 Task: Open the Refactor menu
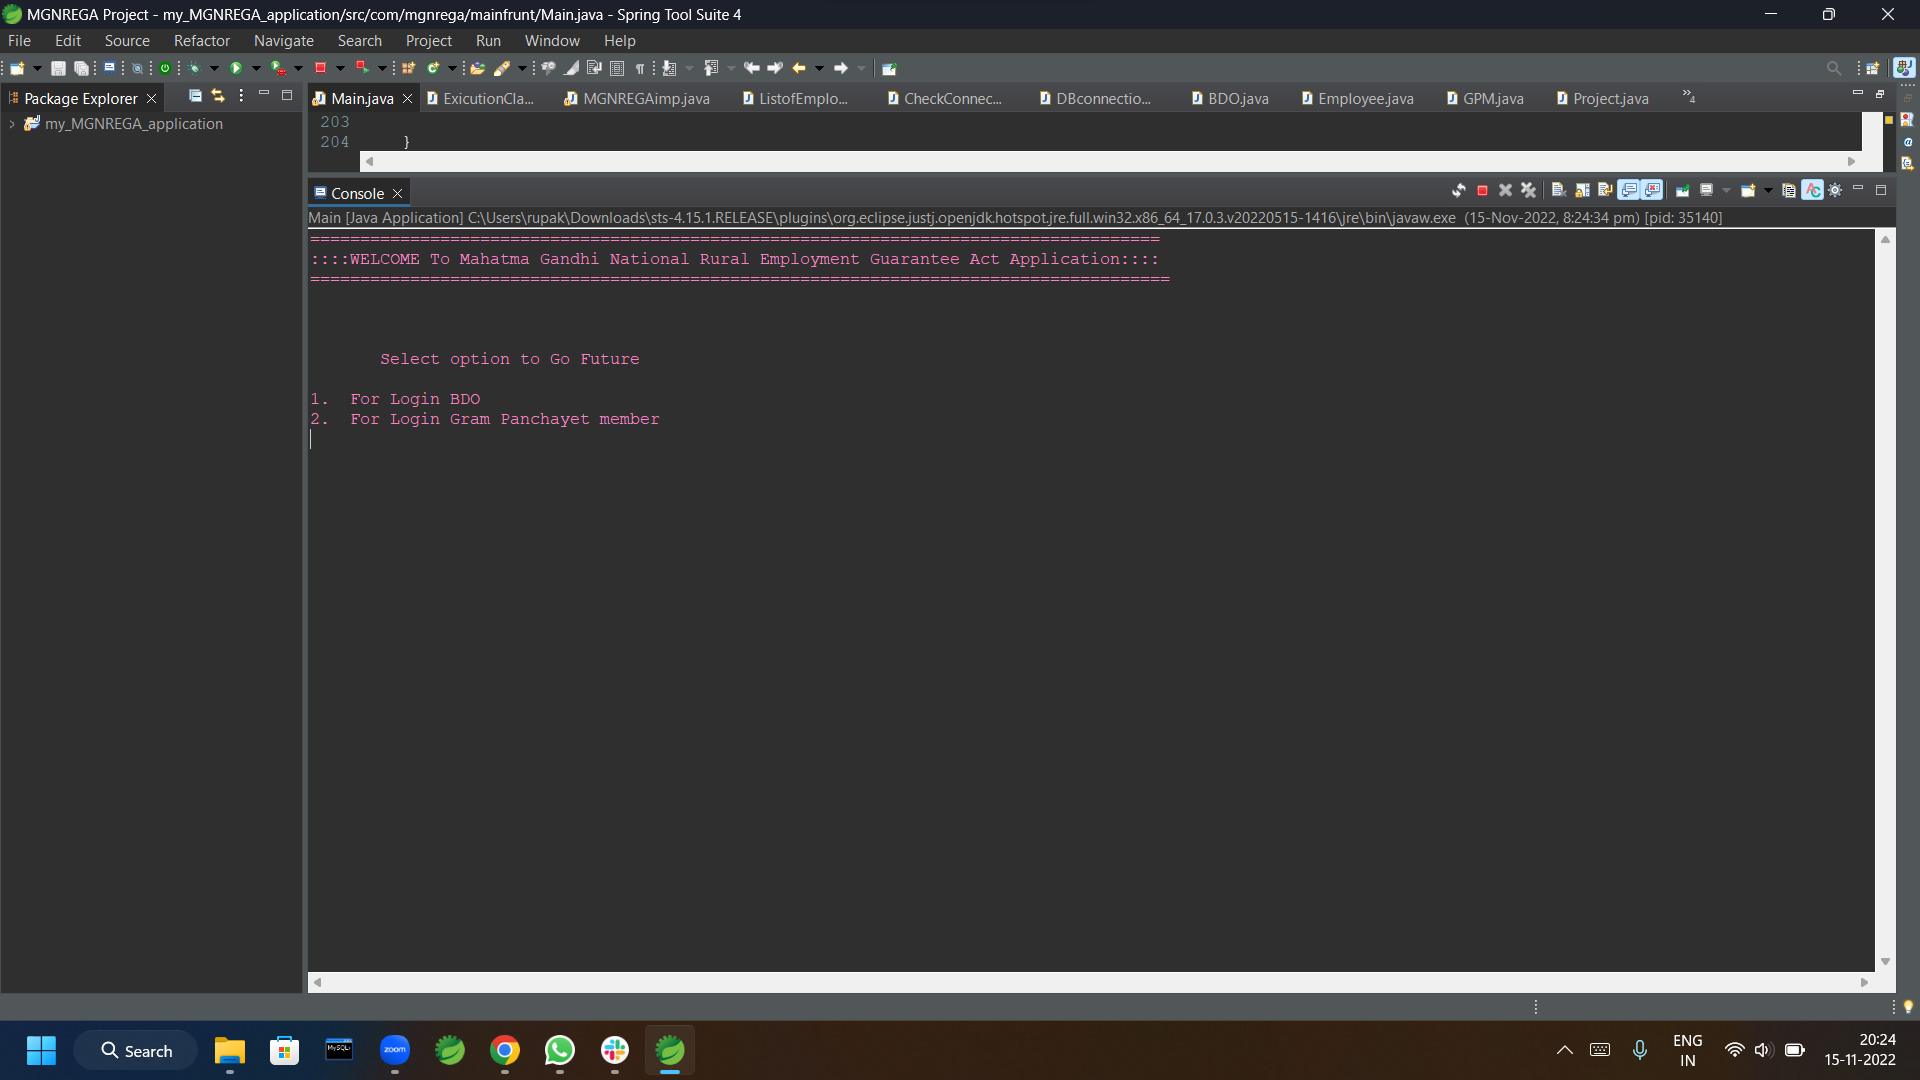click(x=201, y=41)
